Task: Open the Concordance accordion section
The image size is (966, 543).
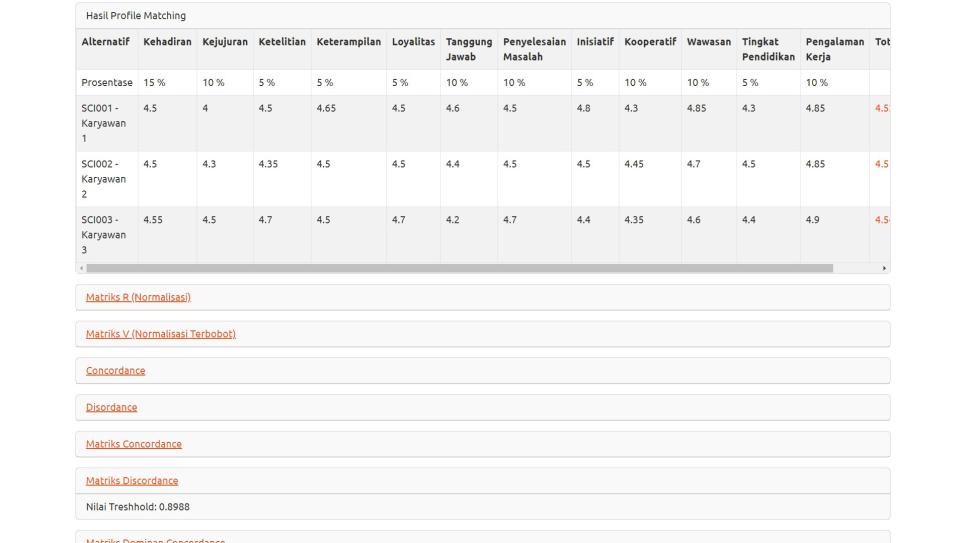Action: pos(115,371)
